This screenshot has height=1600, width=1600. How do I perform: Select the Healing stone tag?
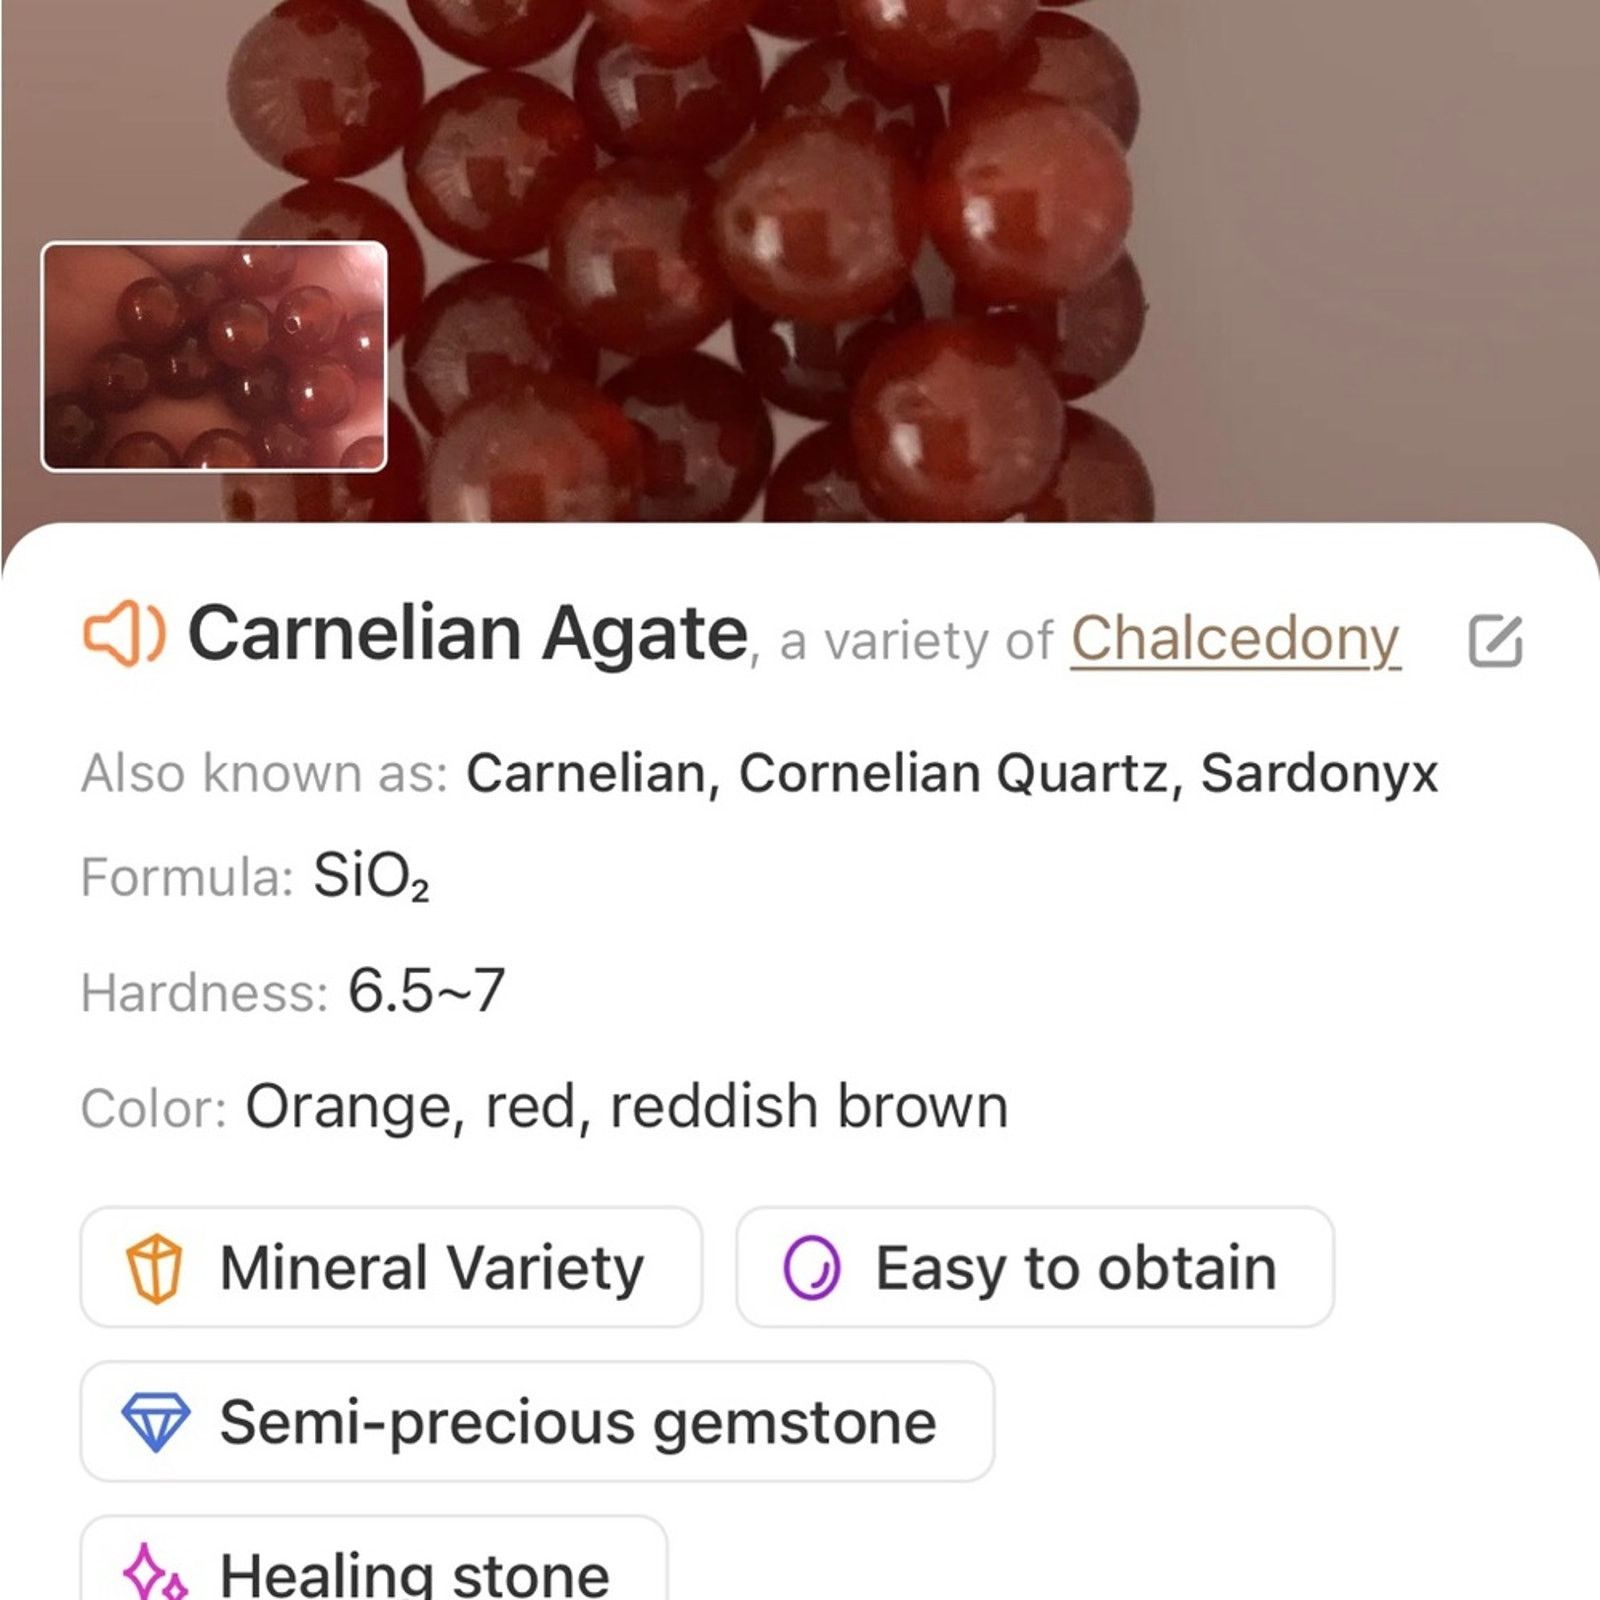pos(374,1558)
